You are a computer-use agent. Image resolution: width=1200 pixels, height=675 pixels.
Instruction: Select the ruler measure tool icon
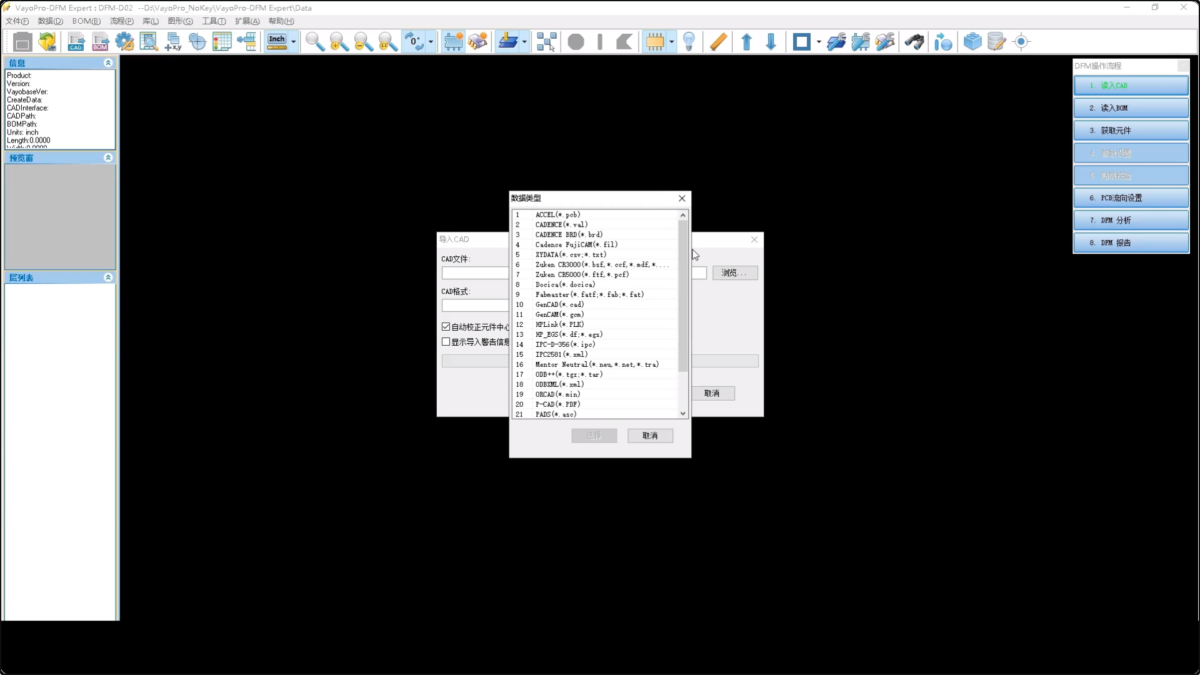(717, 42)
